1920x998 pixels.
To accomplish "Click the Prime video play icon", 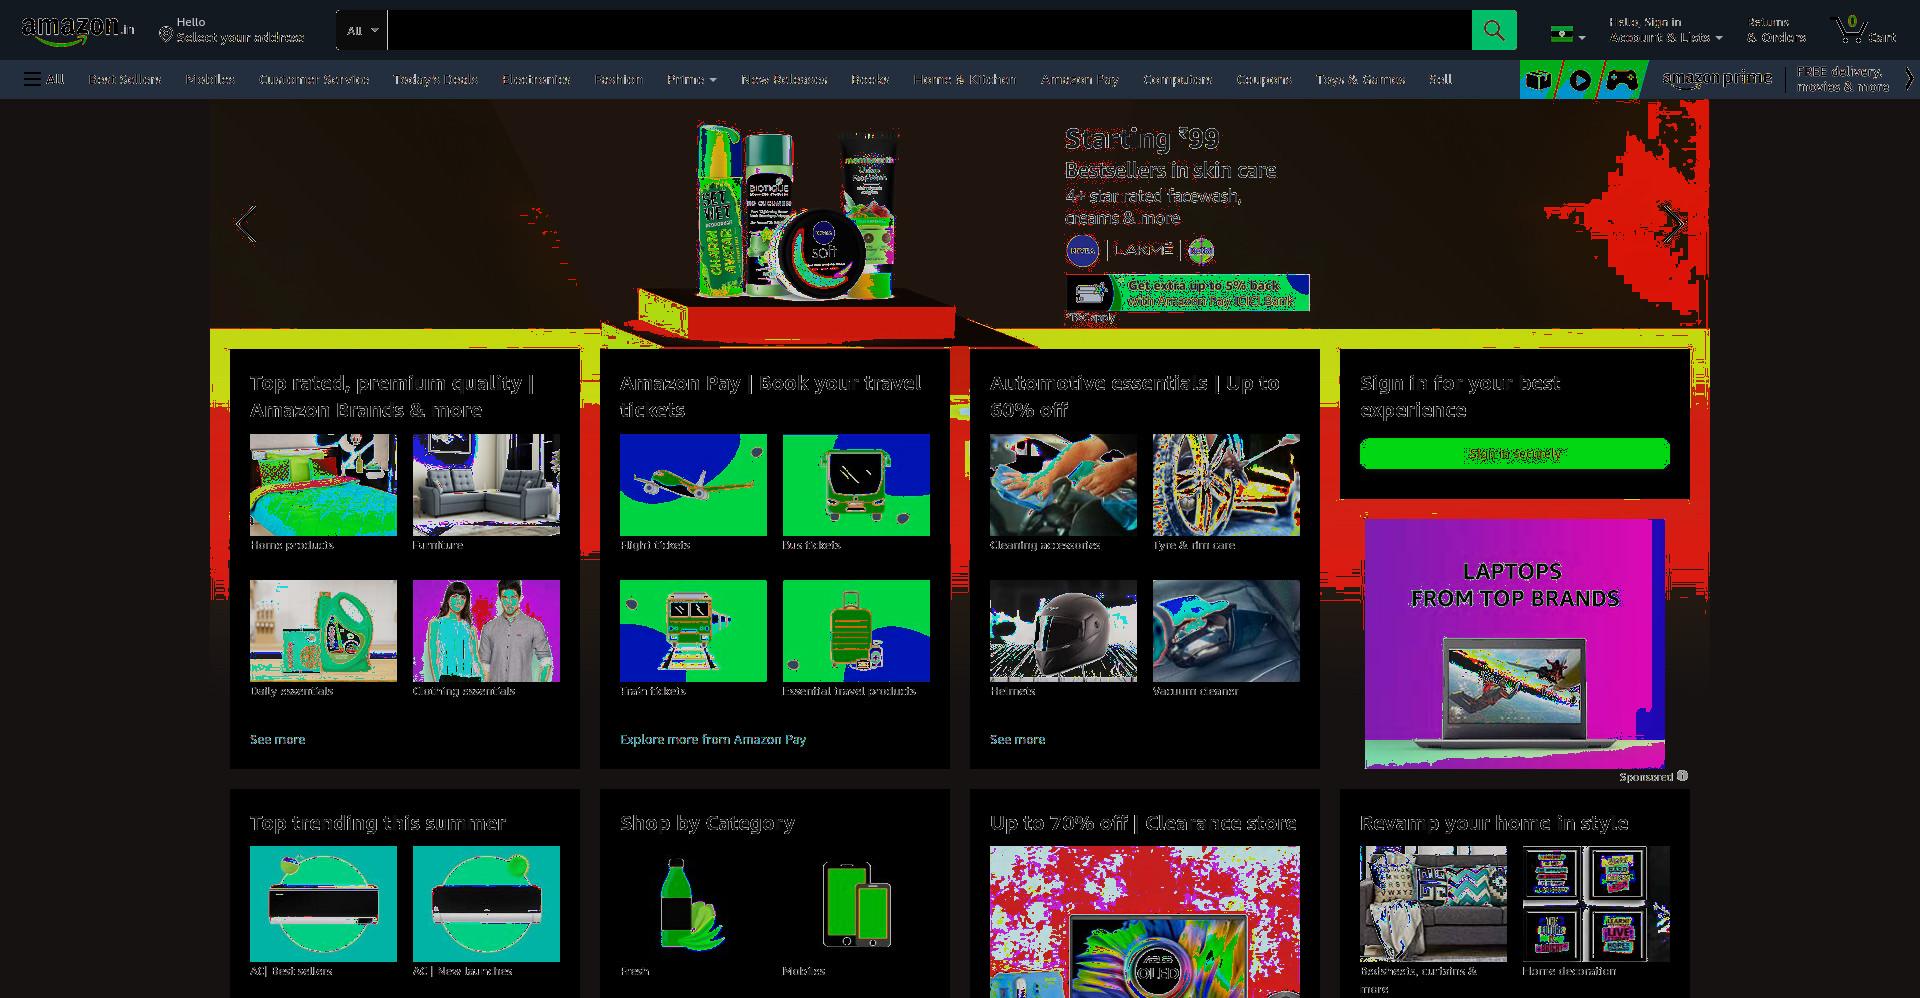I will coord(1580,80).
